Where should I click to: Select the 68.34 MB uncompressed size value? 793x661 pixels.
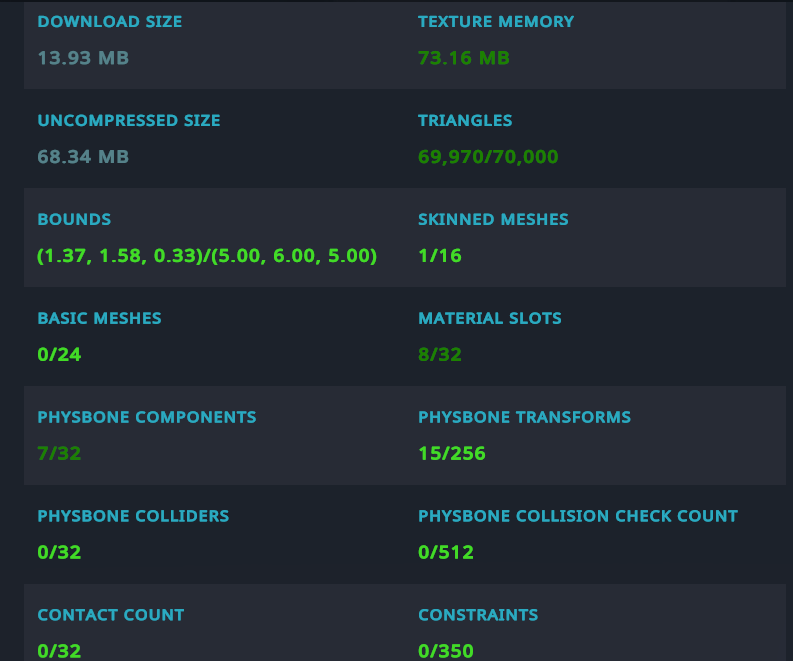(83, 157)
